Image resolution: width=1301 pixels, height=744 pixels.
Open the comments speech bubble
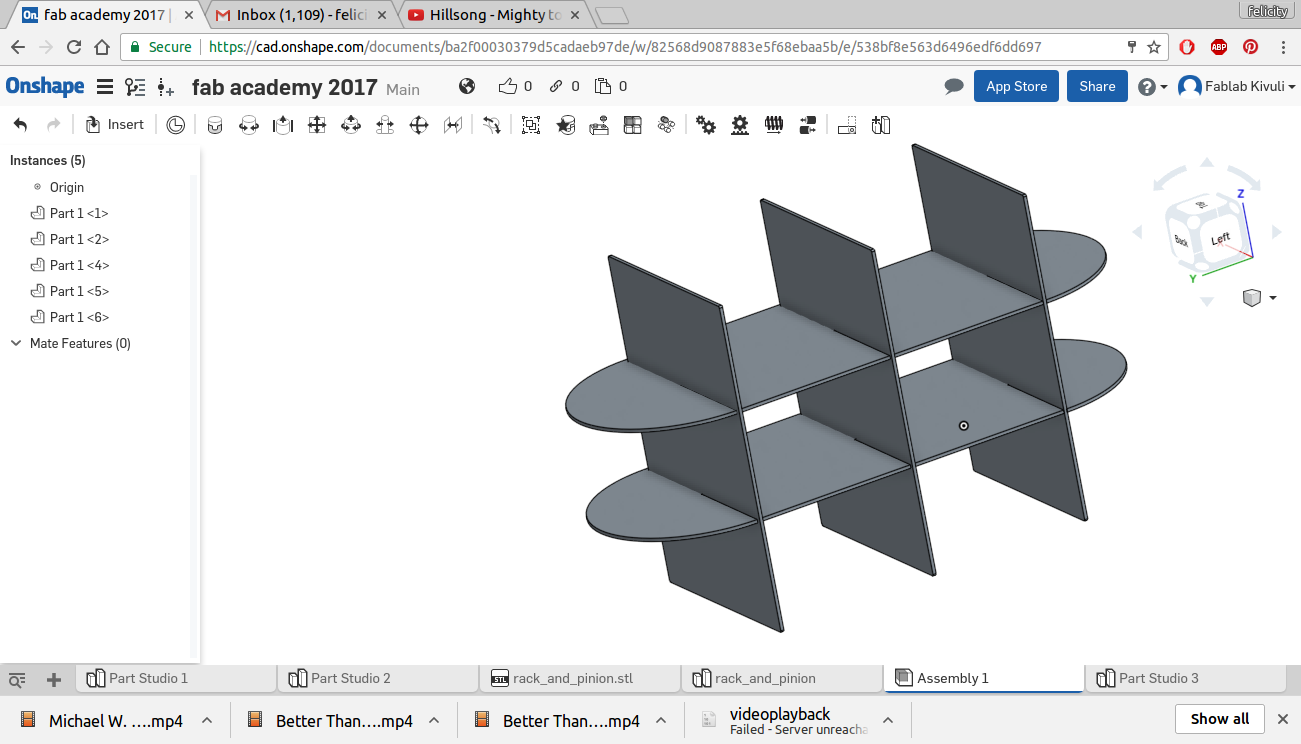pos(954,87)
